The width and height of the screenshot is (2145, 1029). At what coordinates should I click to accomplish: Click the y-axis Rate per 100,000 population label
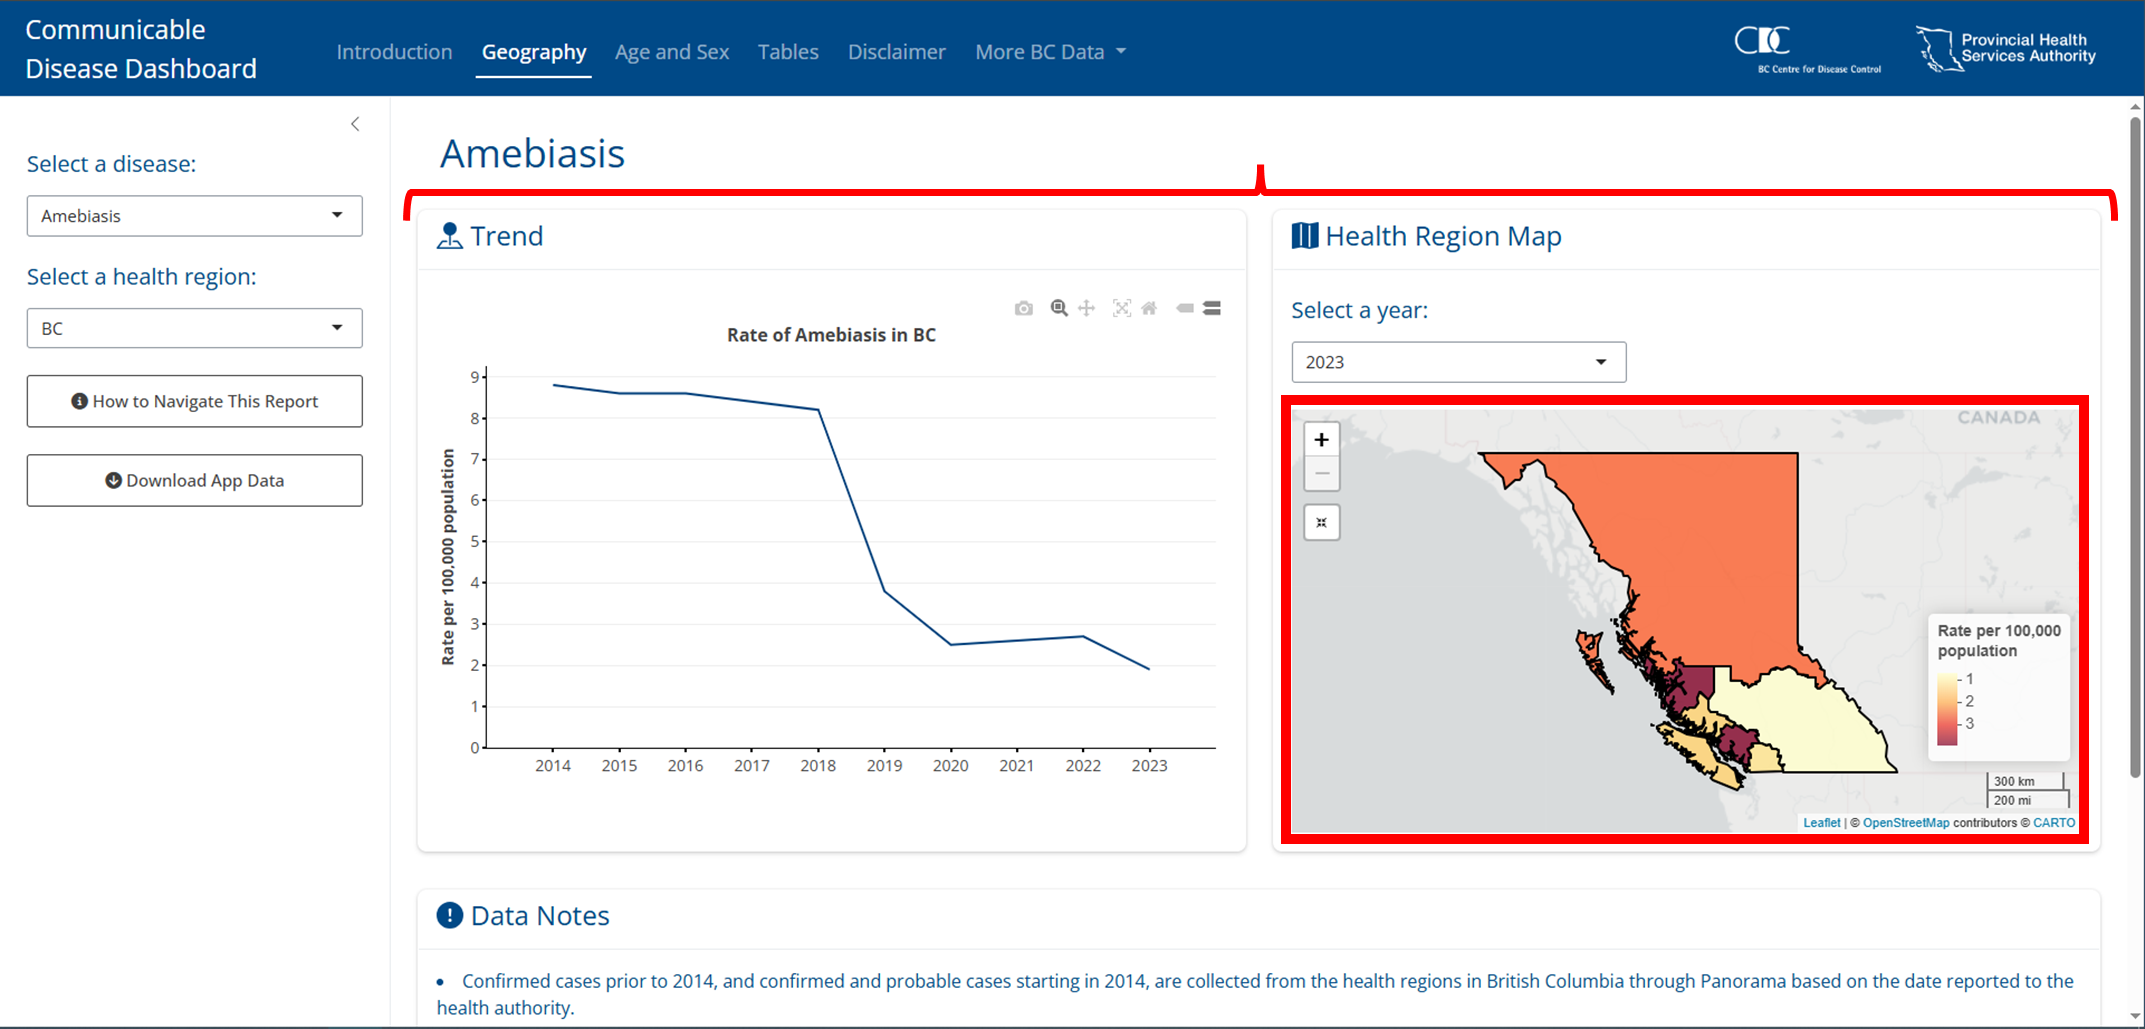coord(448,557)
